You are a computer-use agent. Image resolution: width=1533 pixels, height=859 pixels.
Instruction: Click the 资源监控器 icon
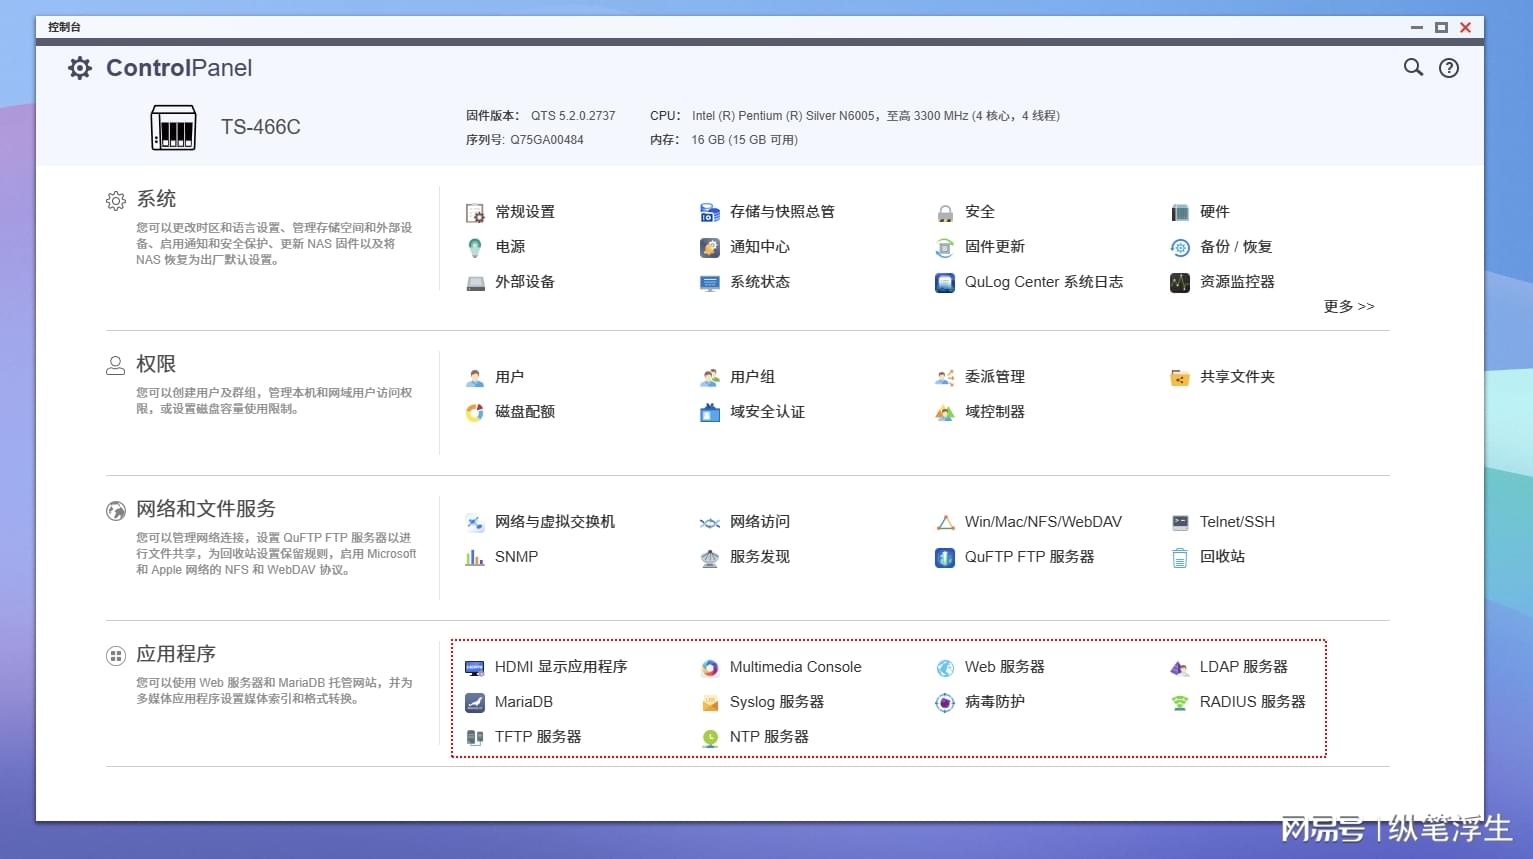coord(1180,282)
